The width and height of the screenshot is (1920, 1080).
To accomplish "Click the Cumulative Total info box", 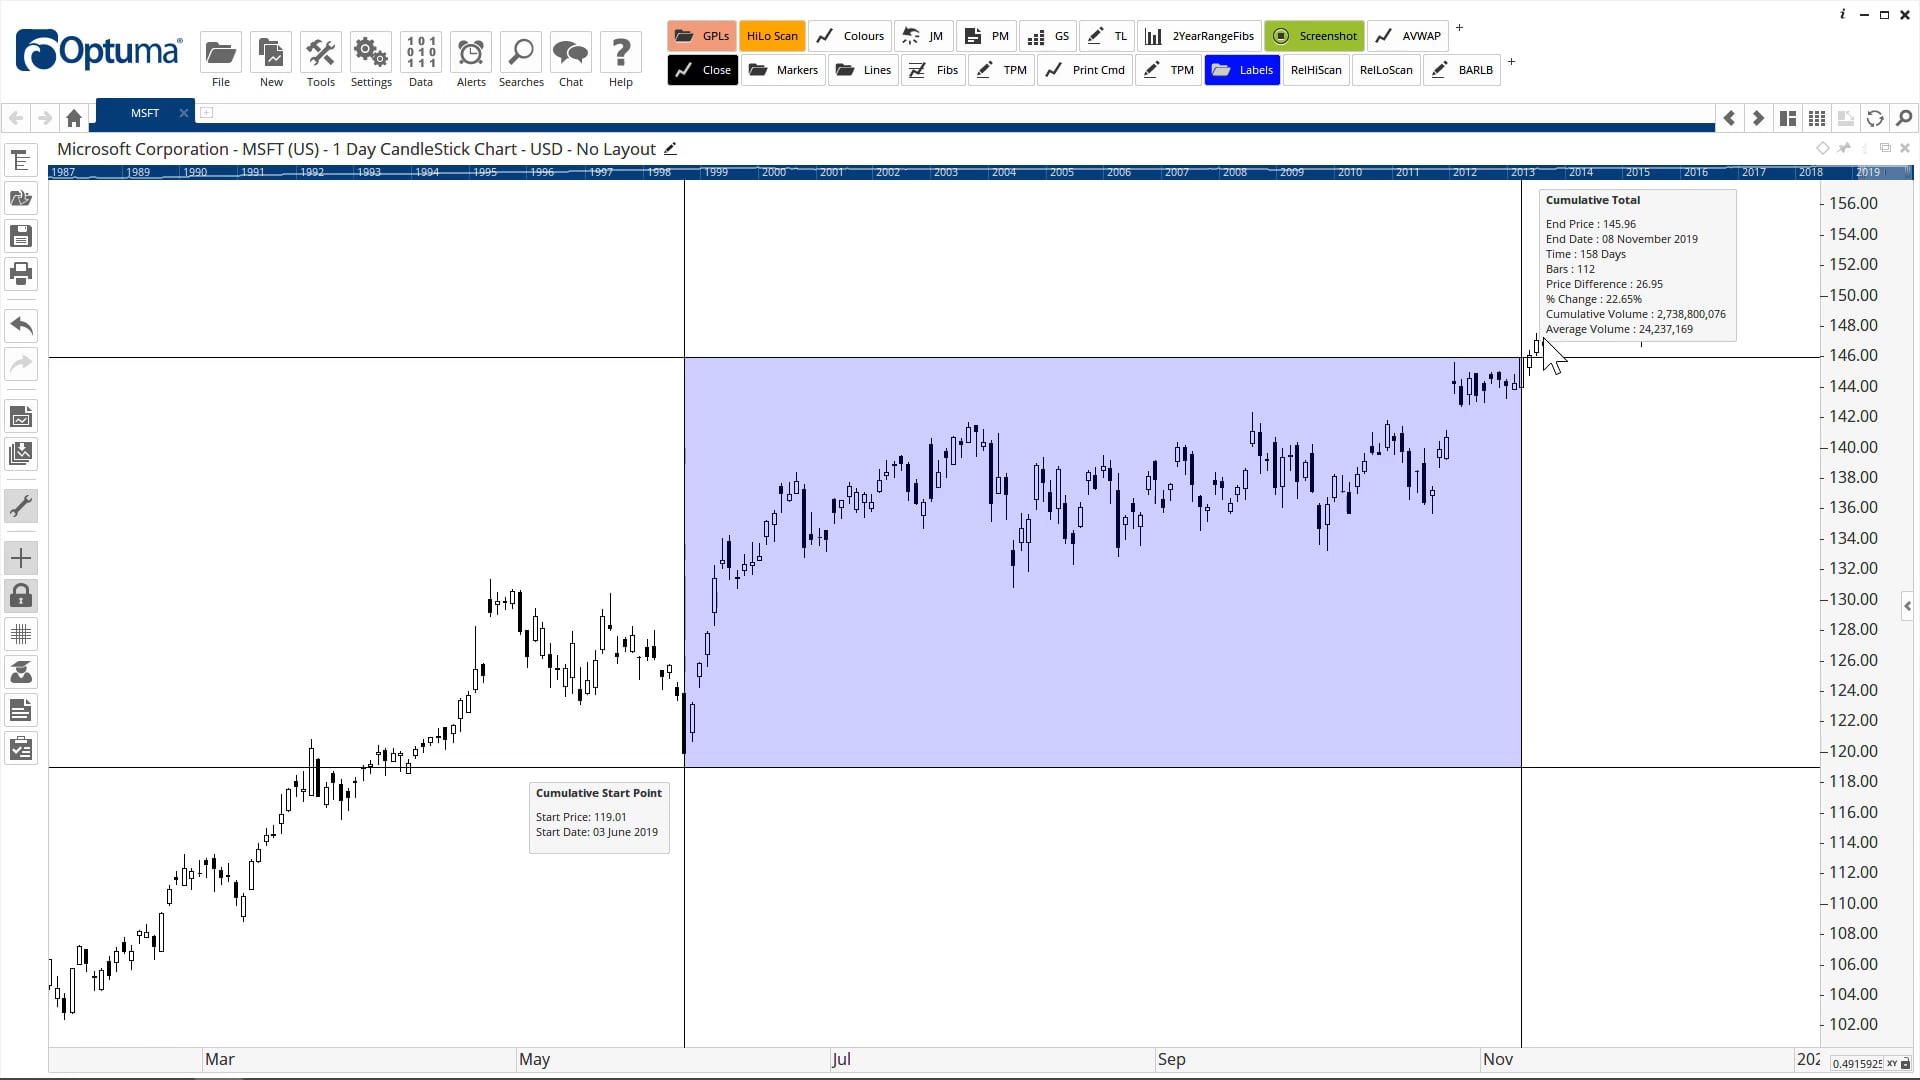I will point(1637,265).
